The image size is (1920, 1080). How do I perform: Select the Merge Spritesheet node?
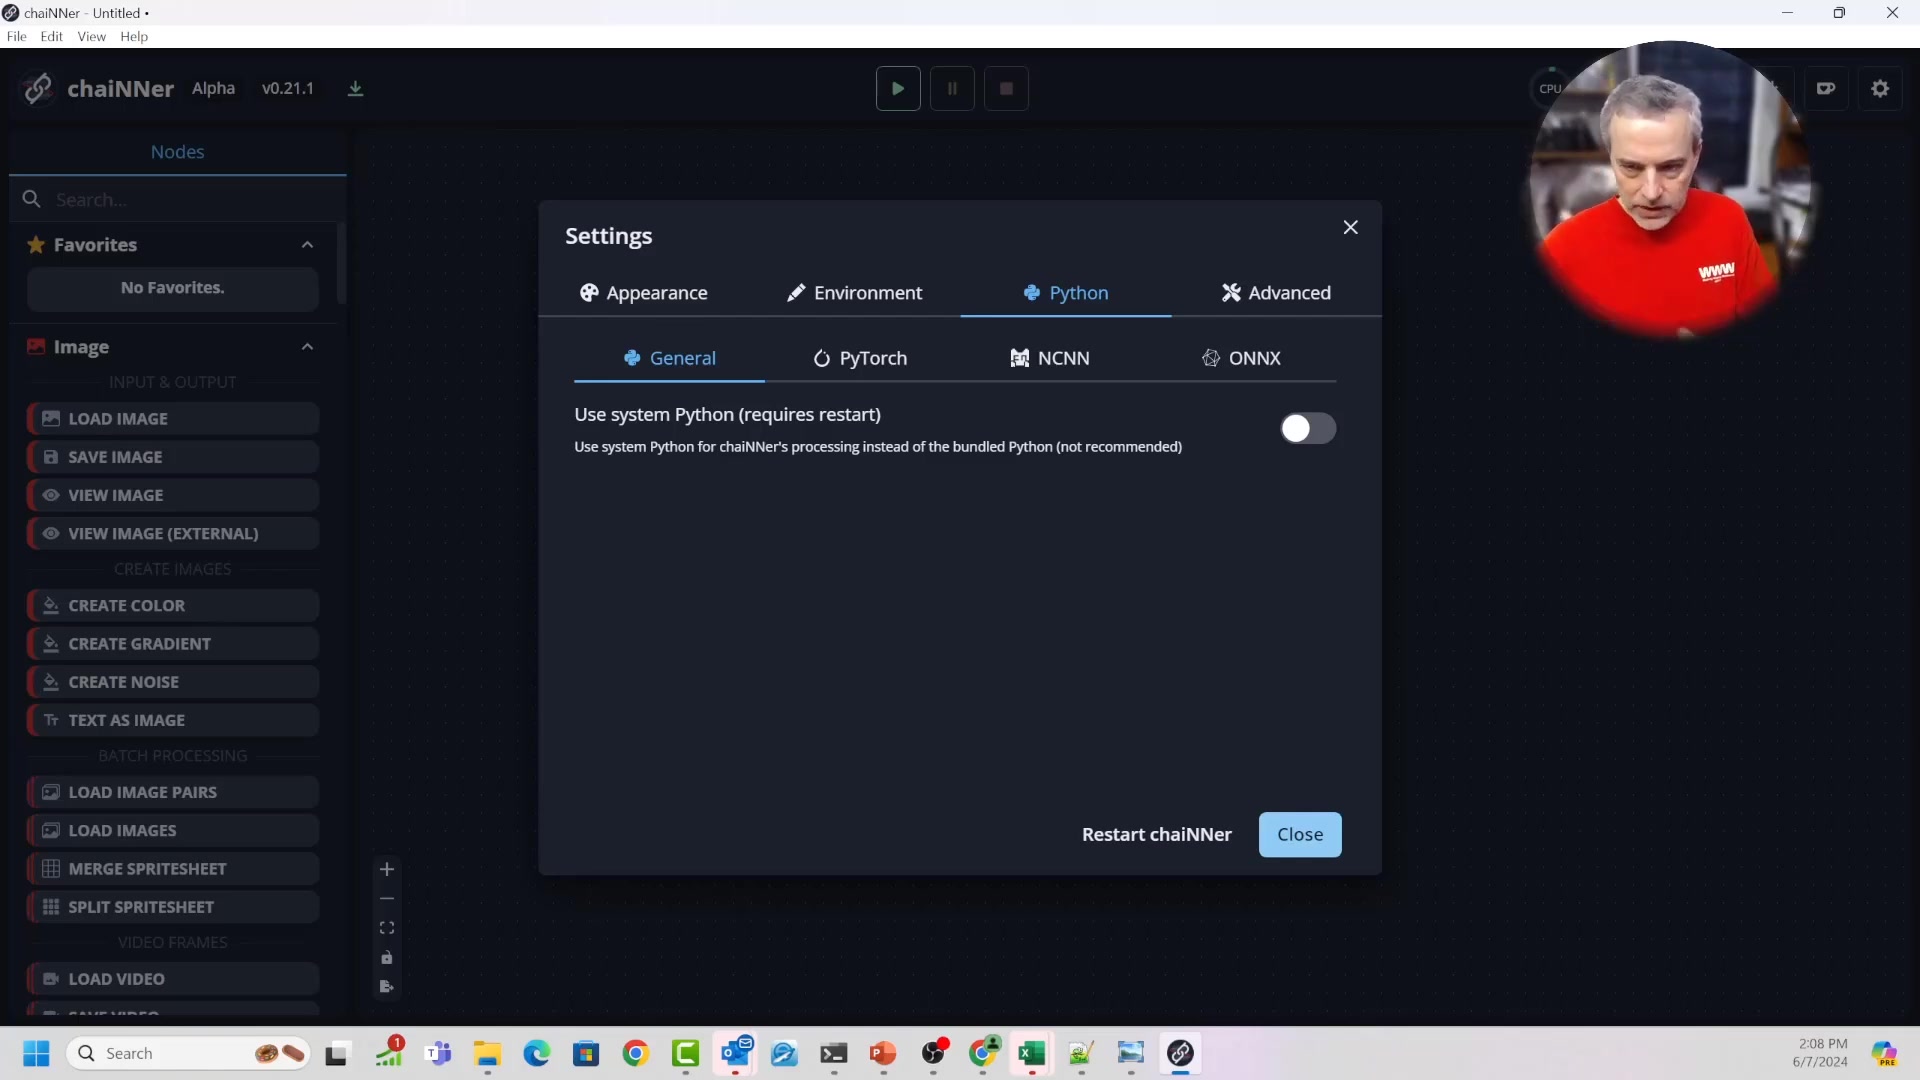coord(173,869)
